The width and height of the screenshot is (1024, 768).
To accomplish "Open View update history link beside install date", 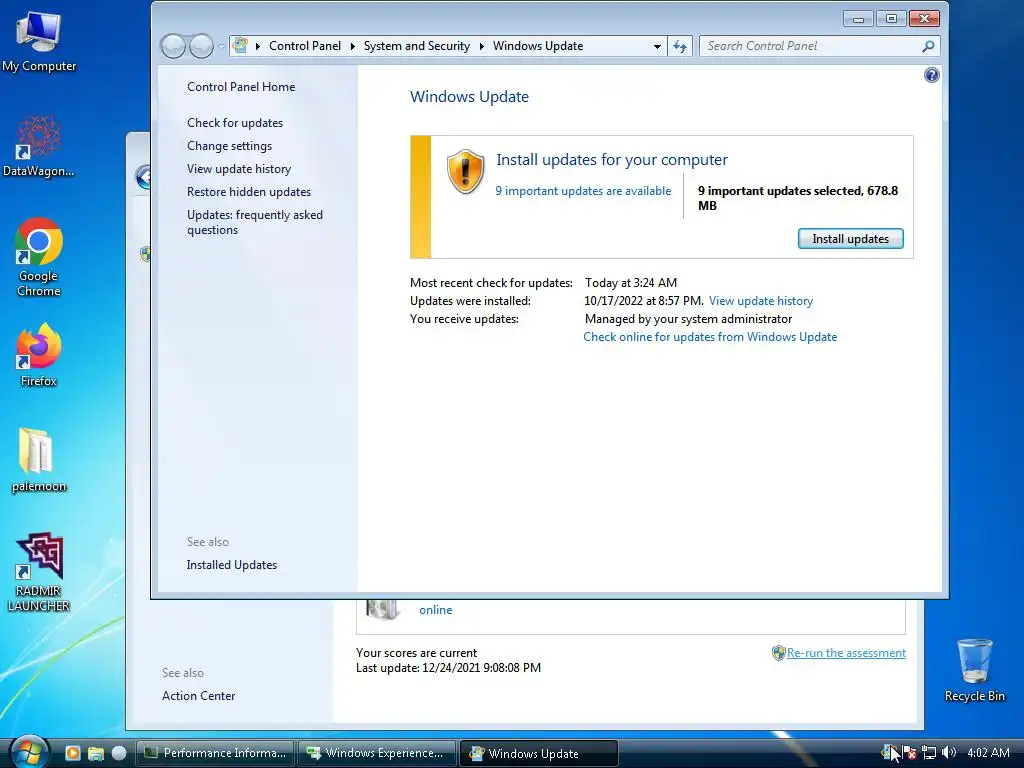I will pos(761,301).
